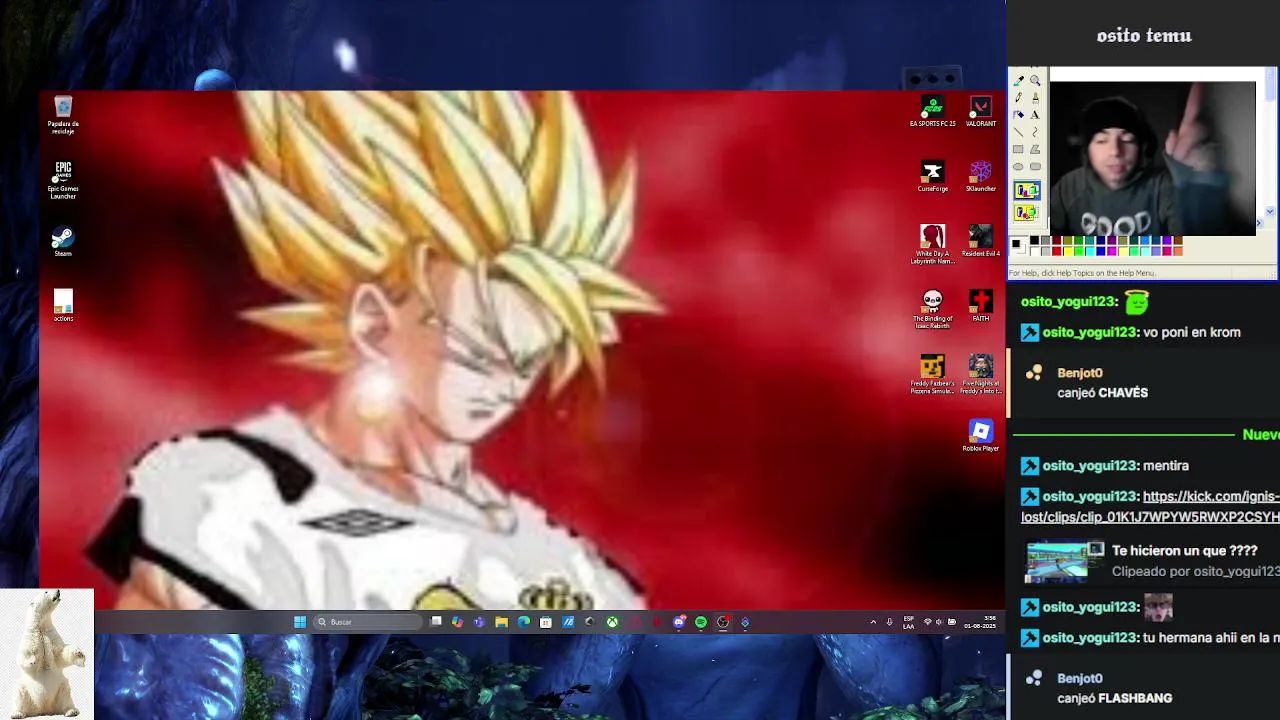The width and height of the screenshot is (1280, 720).
Task: Click username Benjot0 on FLASHBANG redemption
Action: (x=1080, y=678)
